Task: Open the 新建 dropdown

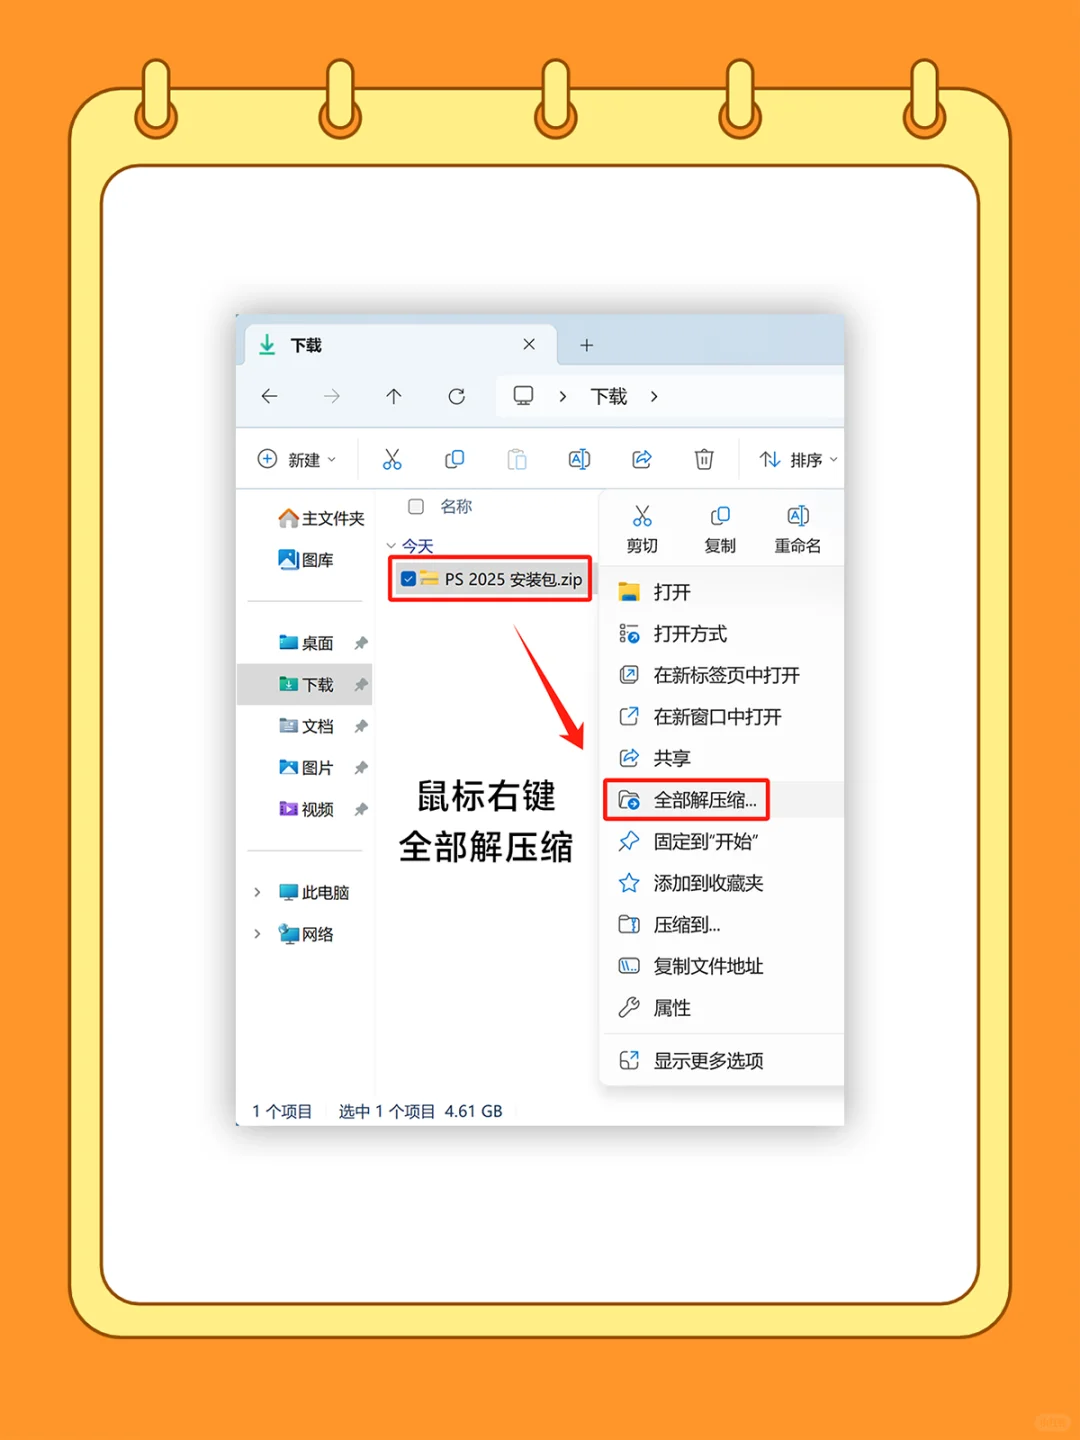Action: click(297, 459)
